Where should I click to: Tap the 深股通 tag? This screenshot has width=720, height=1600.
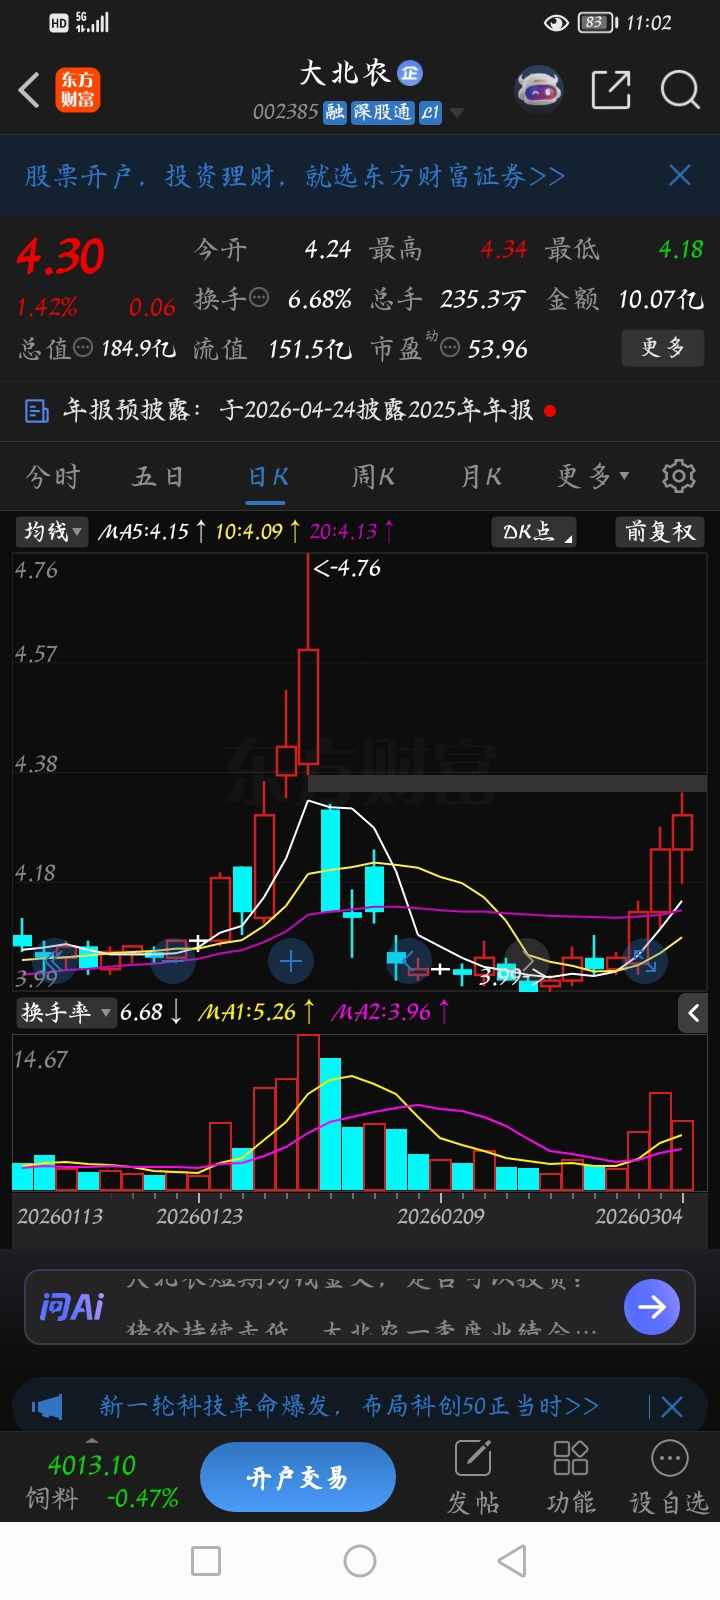(382, 112)
